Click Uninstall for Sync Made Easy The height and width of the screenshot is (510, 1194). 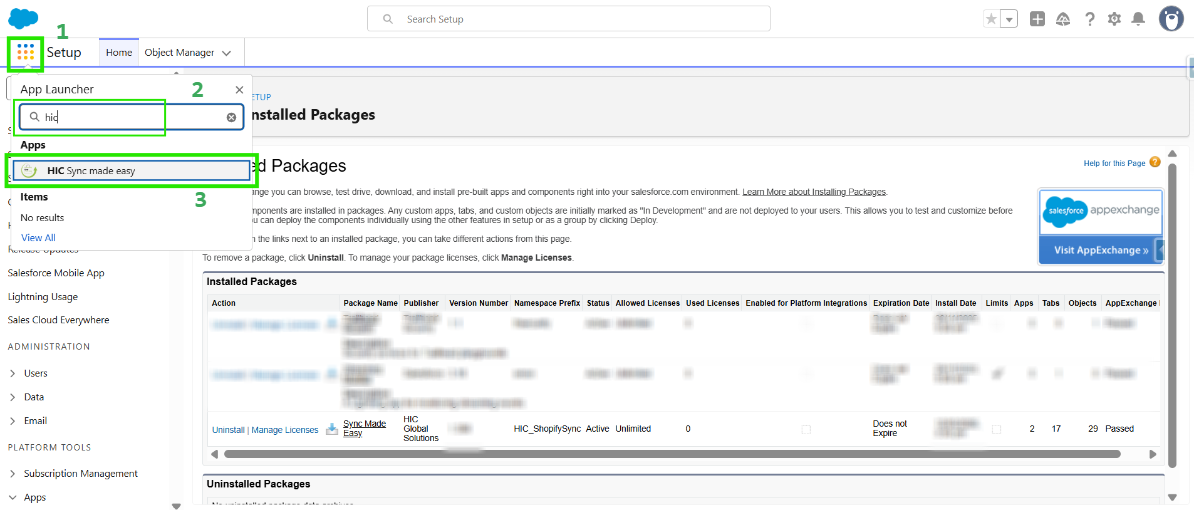tap(228, 429)
